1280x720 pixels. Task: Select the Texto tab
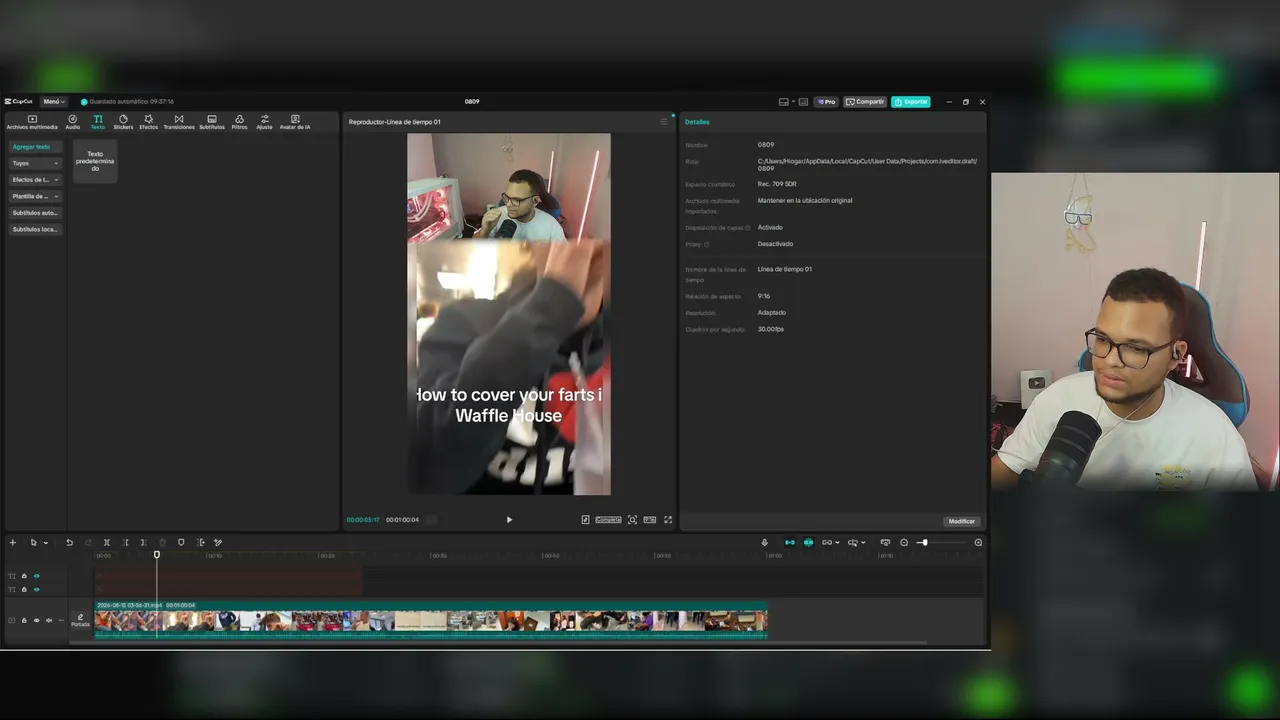tap(98, 122)
